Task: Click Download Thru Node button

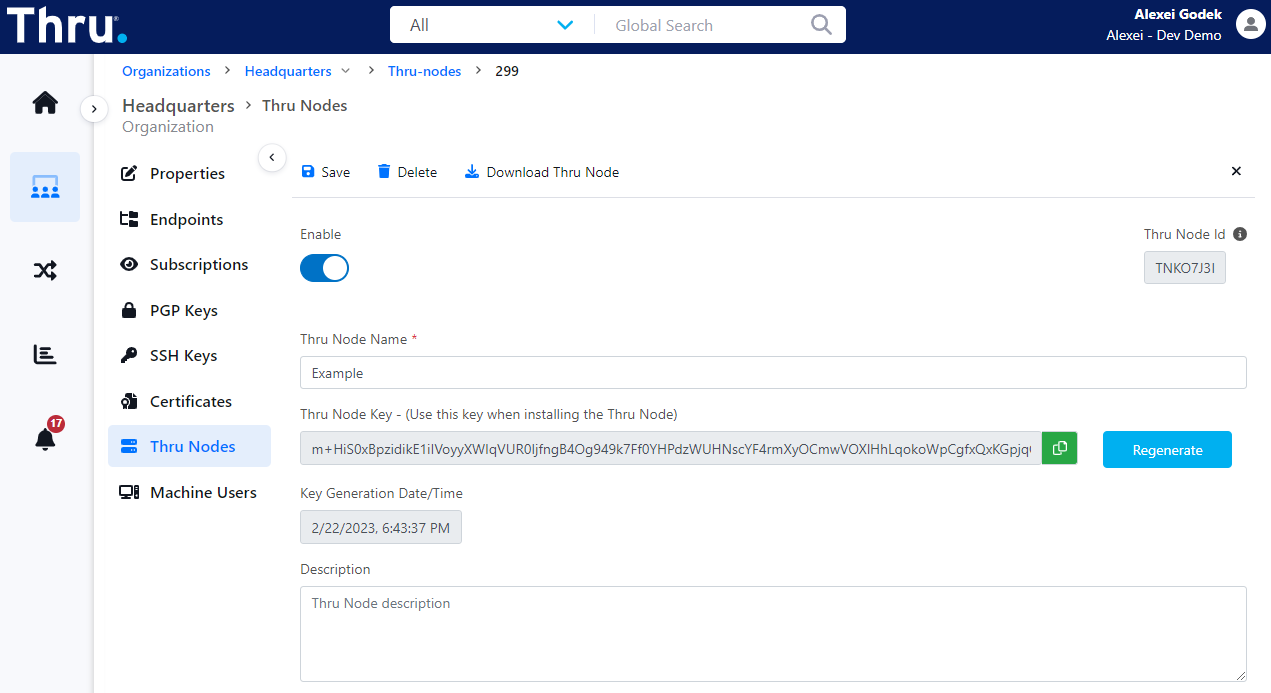Action: (542, 172)
